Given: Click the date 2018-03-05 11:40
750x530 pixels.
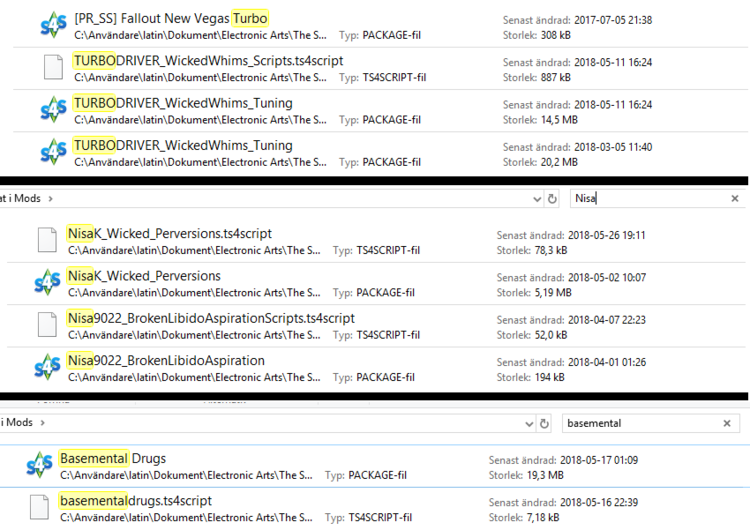Looking at the screenshot, I should [613, 147].
